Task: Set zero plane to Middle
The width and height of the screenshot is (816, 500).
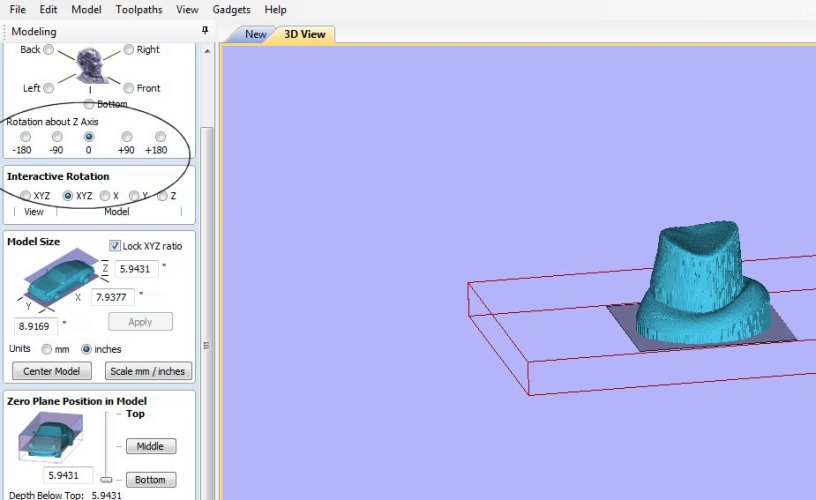Action: point(150,446)
